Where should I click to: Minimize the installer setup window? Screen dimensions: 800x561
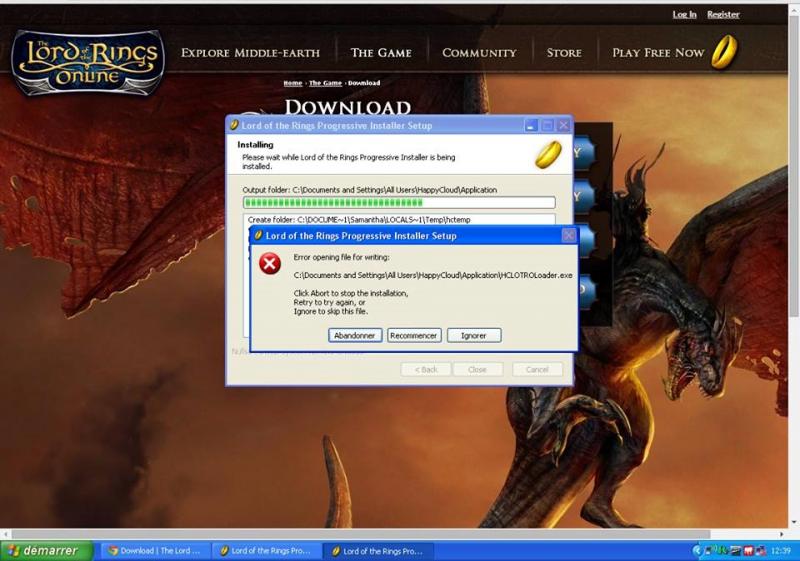click(531, 125)
